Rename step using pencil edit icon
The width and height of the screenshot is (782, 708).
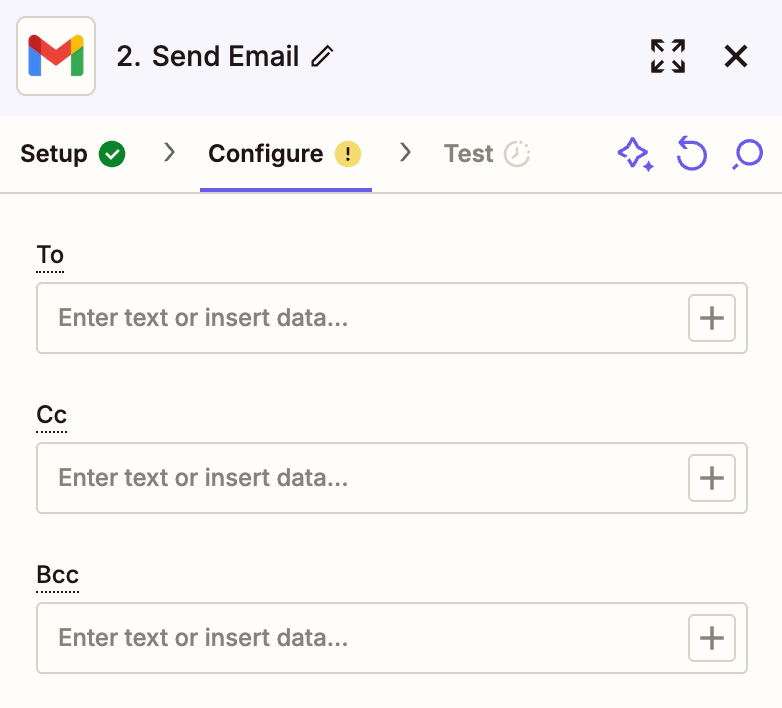coord(322,57)
